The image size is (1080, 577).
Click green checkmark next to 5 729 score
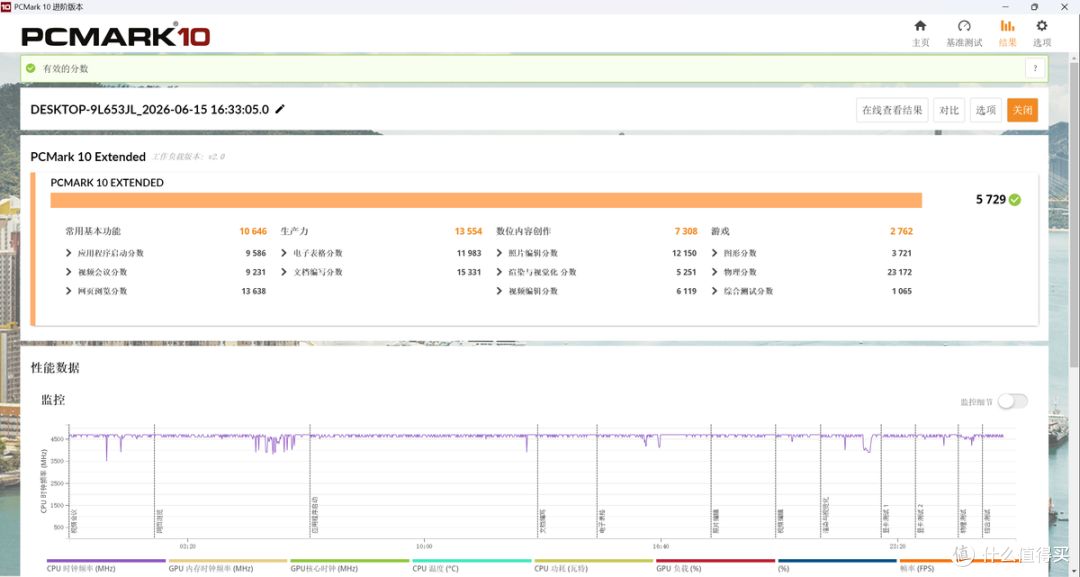click(1015, 200)
